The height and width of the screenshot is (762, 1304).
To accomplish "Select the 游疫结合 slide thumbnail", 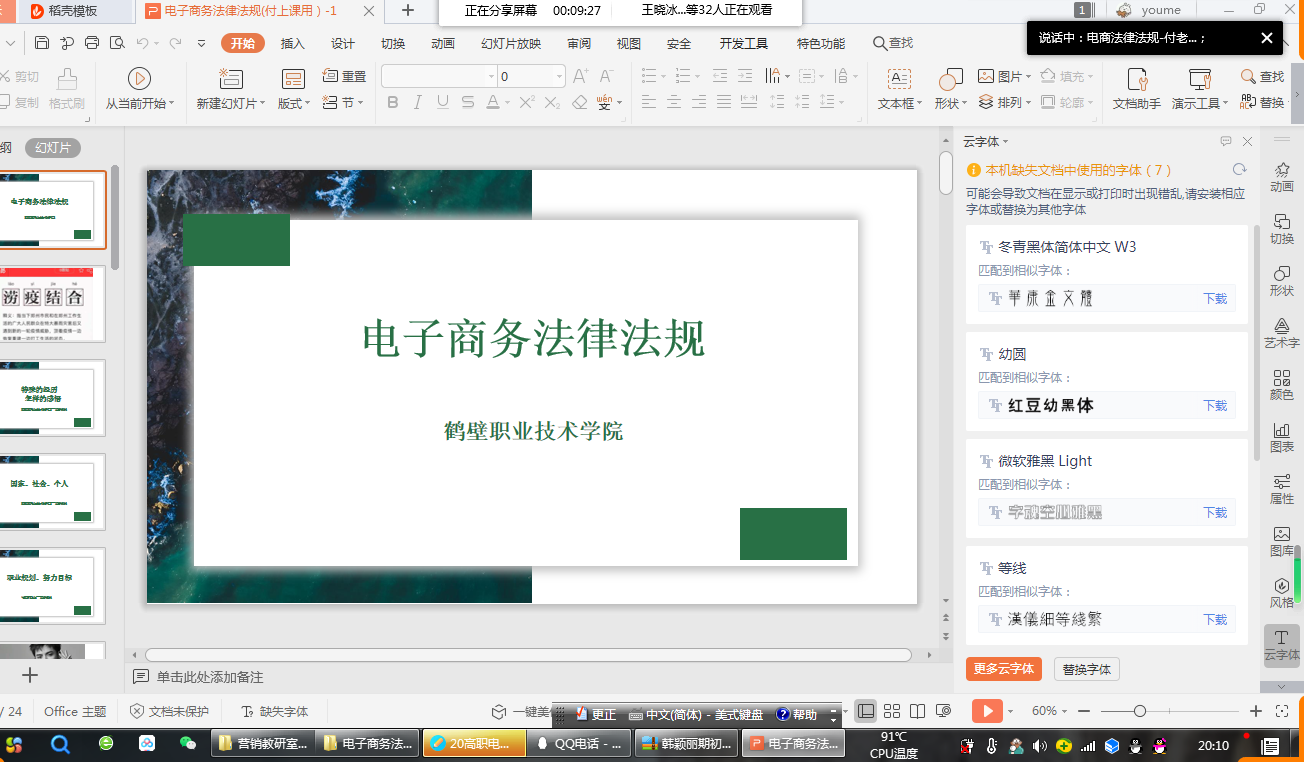I will click(x=52, y=304).
